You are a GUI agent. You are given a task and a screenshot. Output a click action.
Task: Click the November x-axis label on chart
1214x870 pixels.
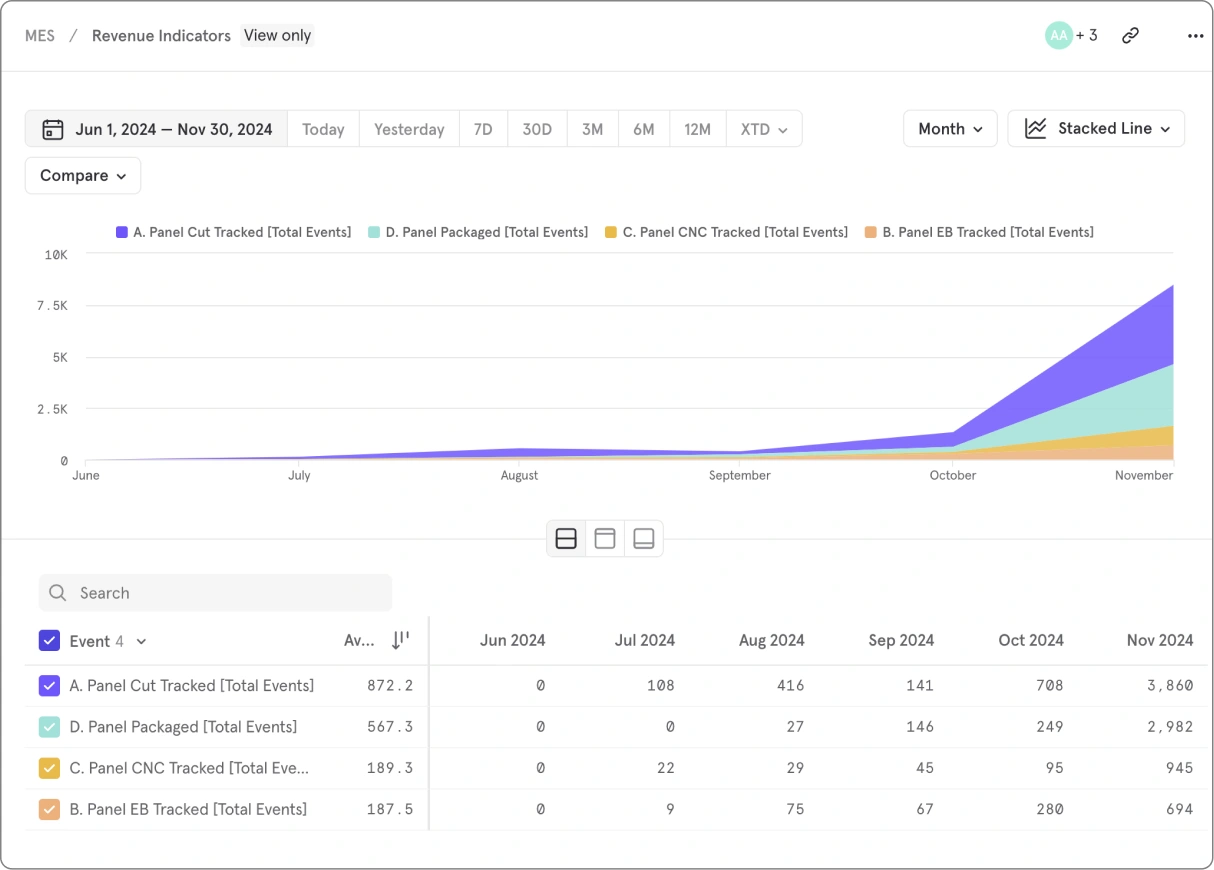[1144, 476]
